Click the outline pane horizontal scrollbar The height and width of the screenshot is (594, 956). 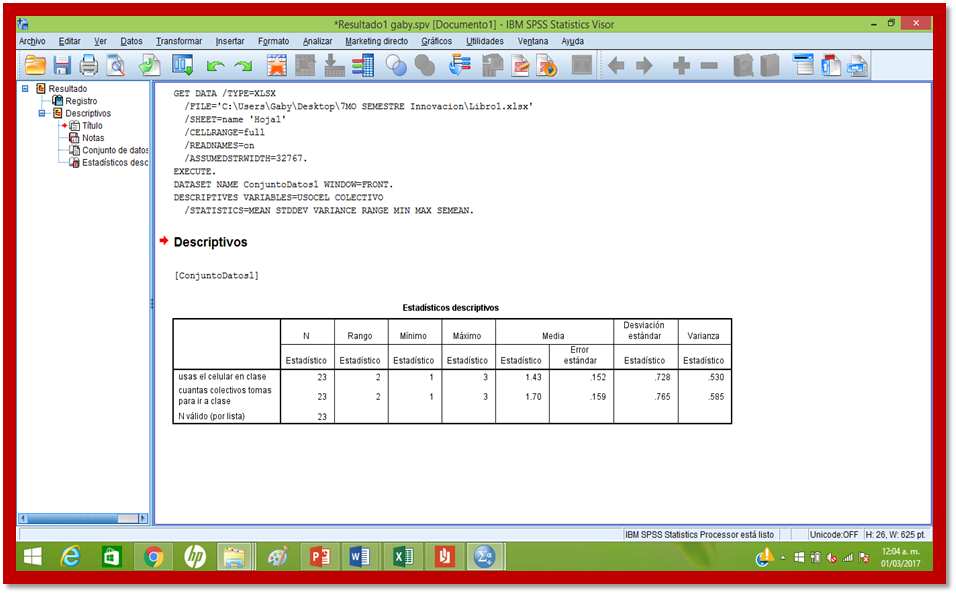coord(83,518)
